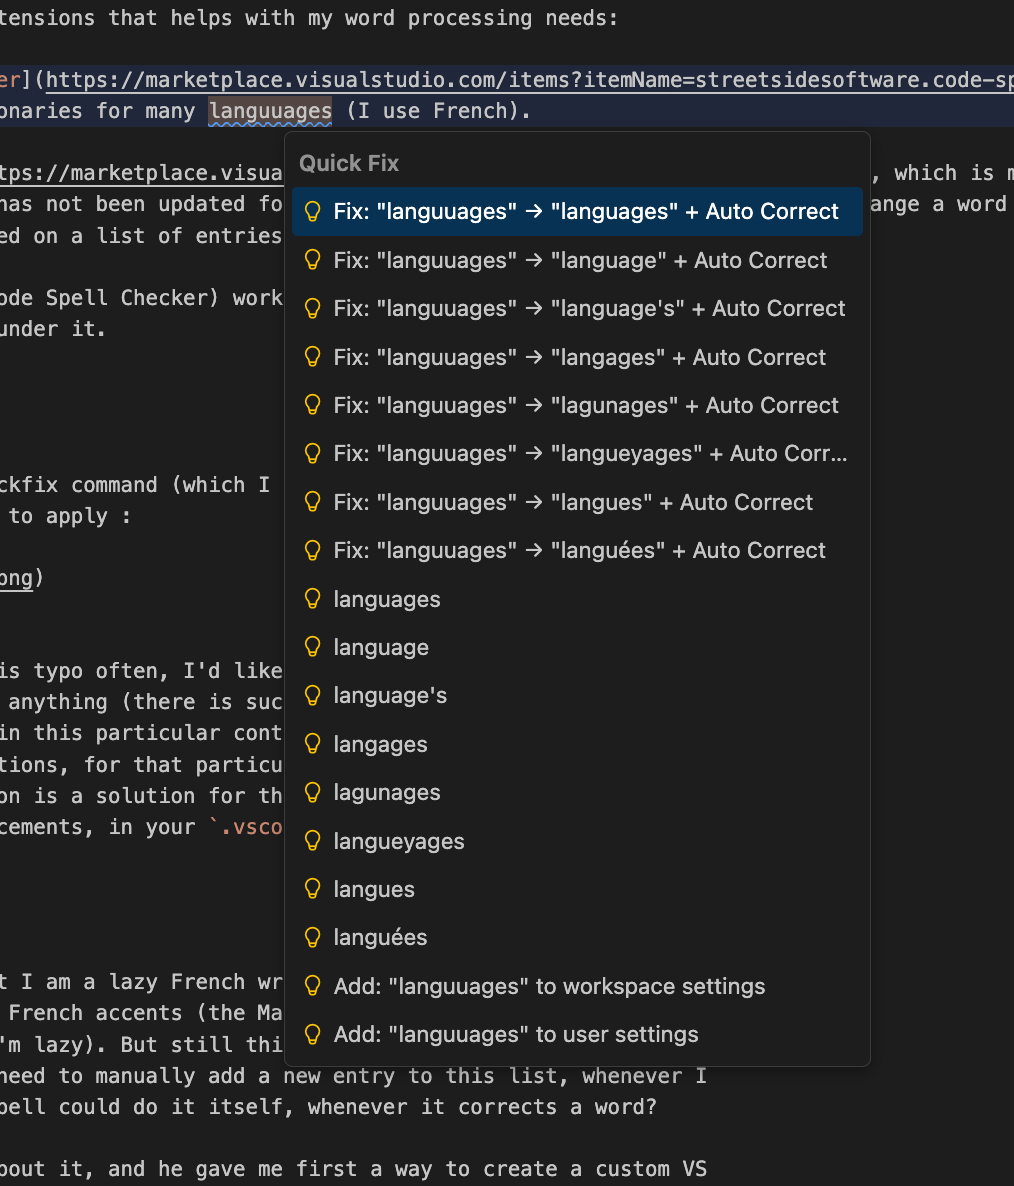Click lightbulb icon next to "Add to user settings"
1014x1186 pixels.
point(313,1035)
